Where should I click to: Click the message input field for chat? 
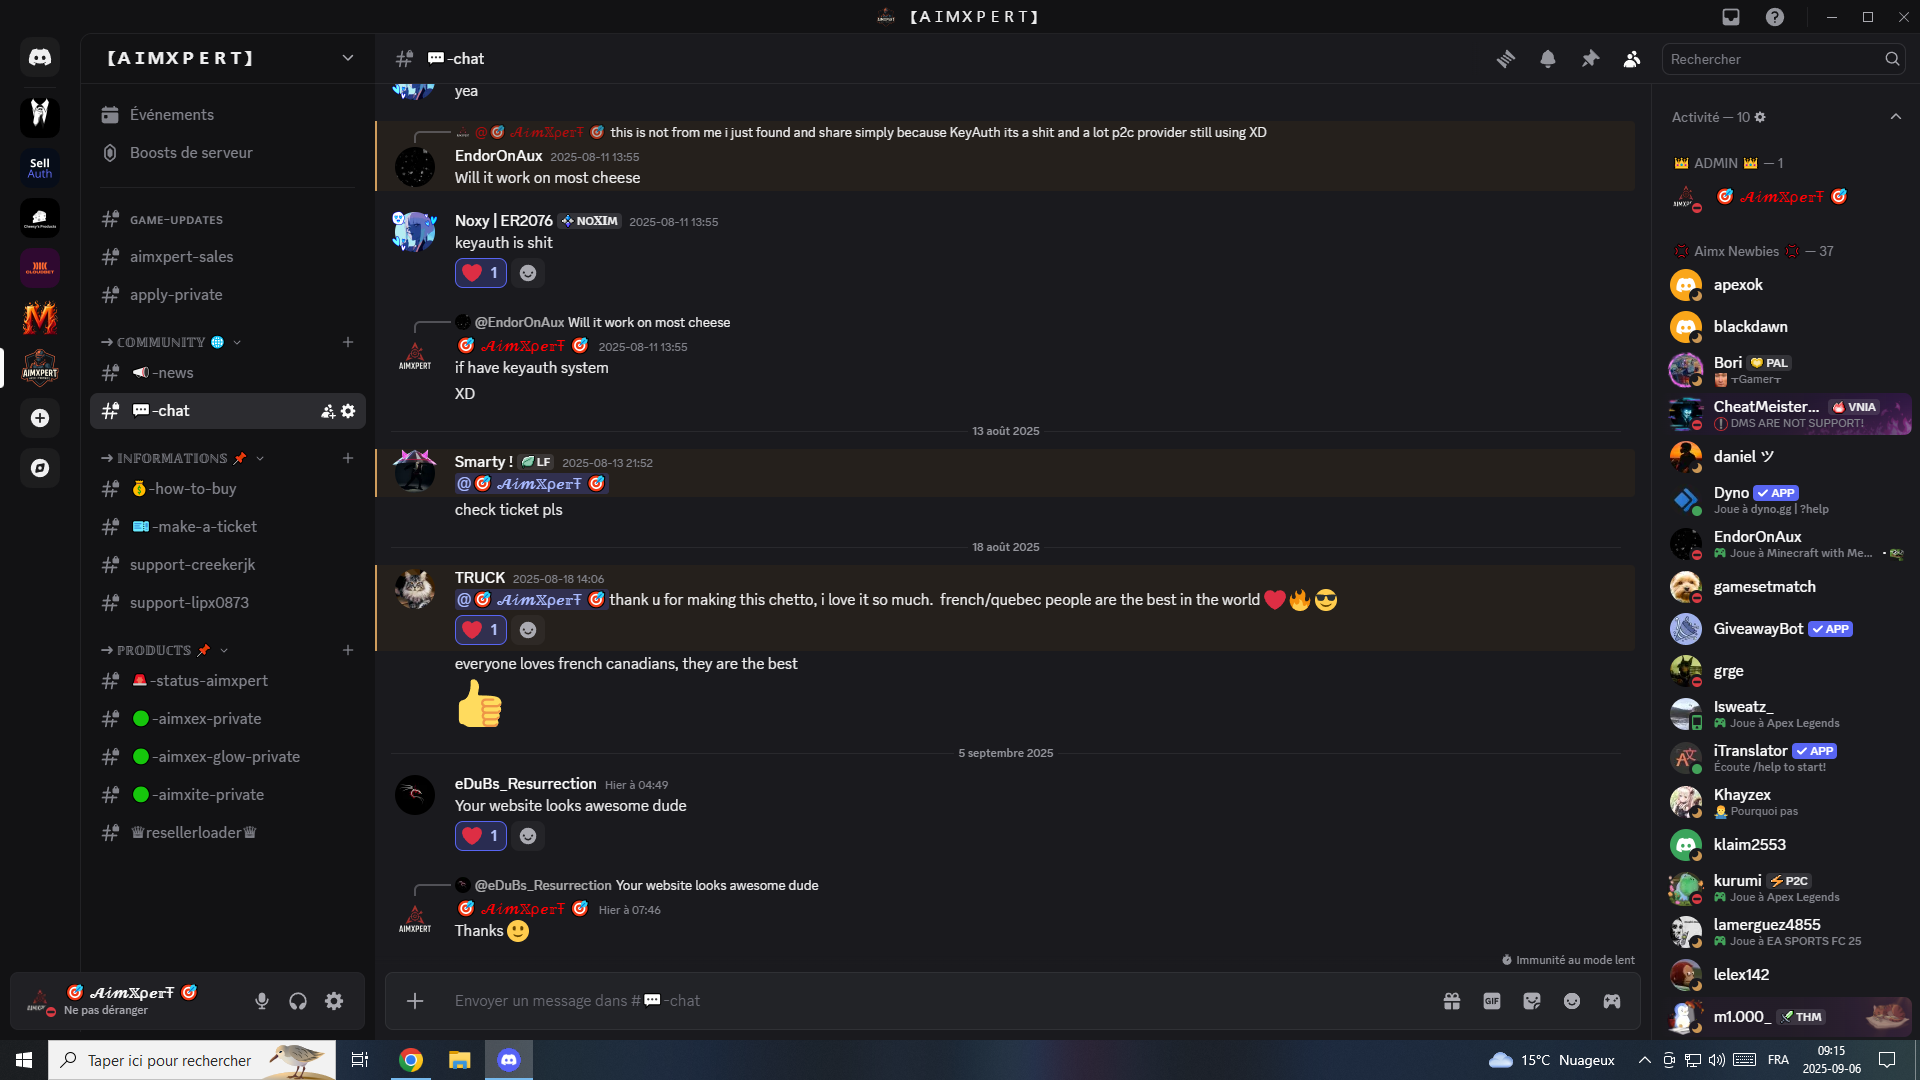(x=930, y=1001)
